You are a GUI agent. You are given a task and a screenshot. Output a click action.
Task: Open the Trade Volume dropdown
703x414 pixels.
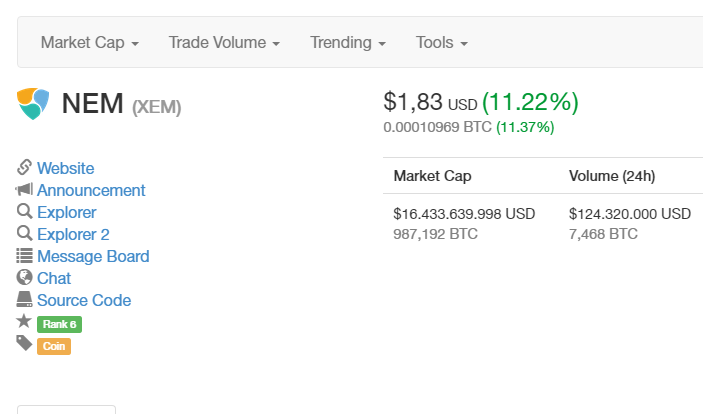(x=223, y=43)
